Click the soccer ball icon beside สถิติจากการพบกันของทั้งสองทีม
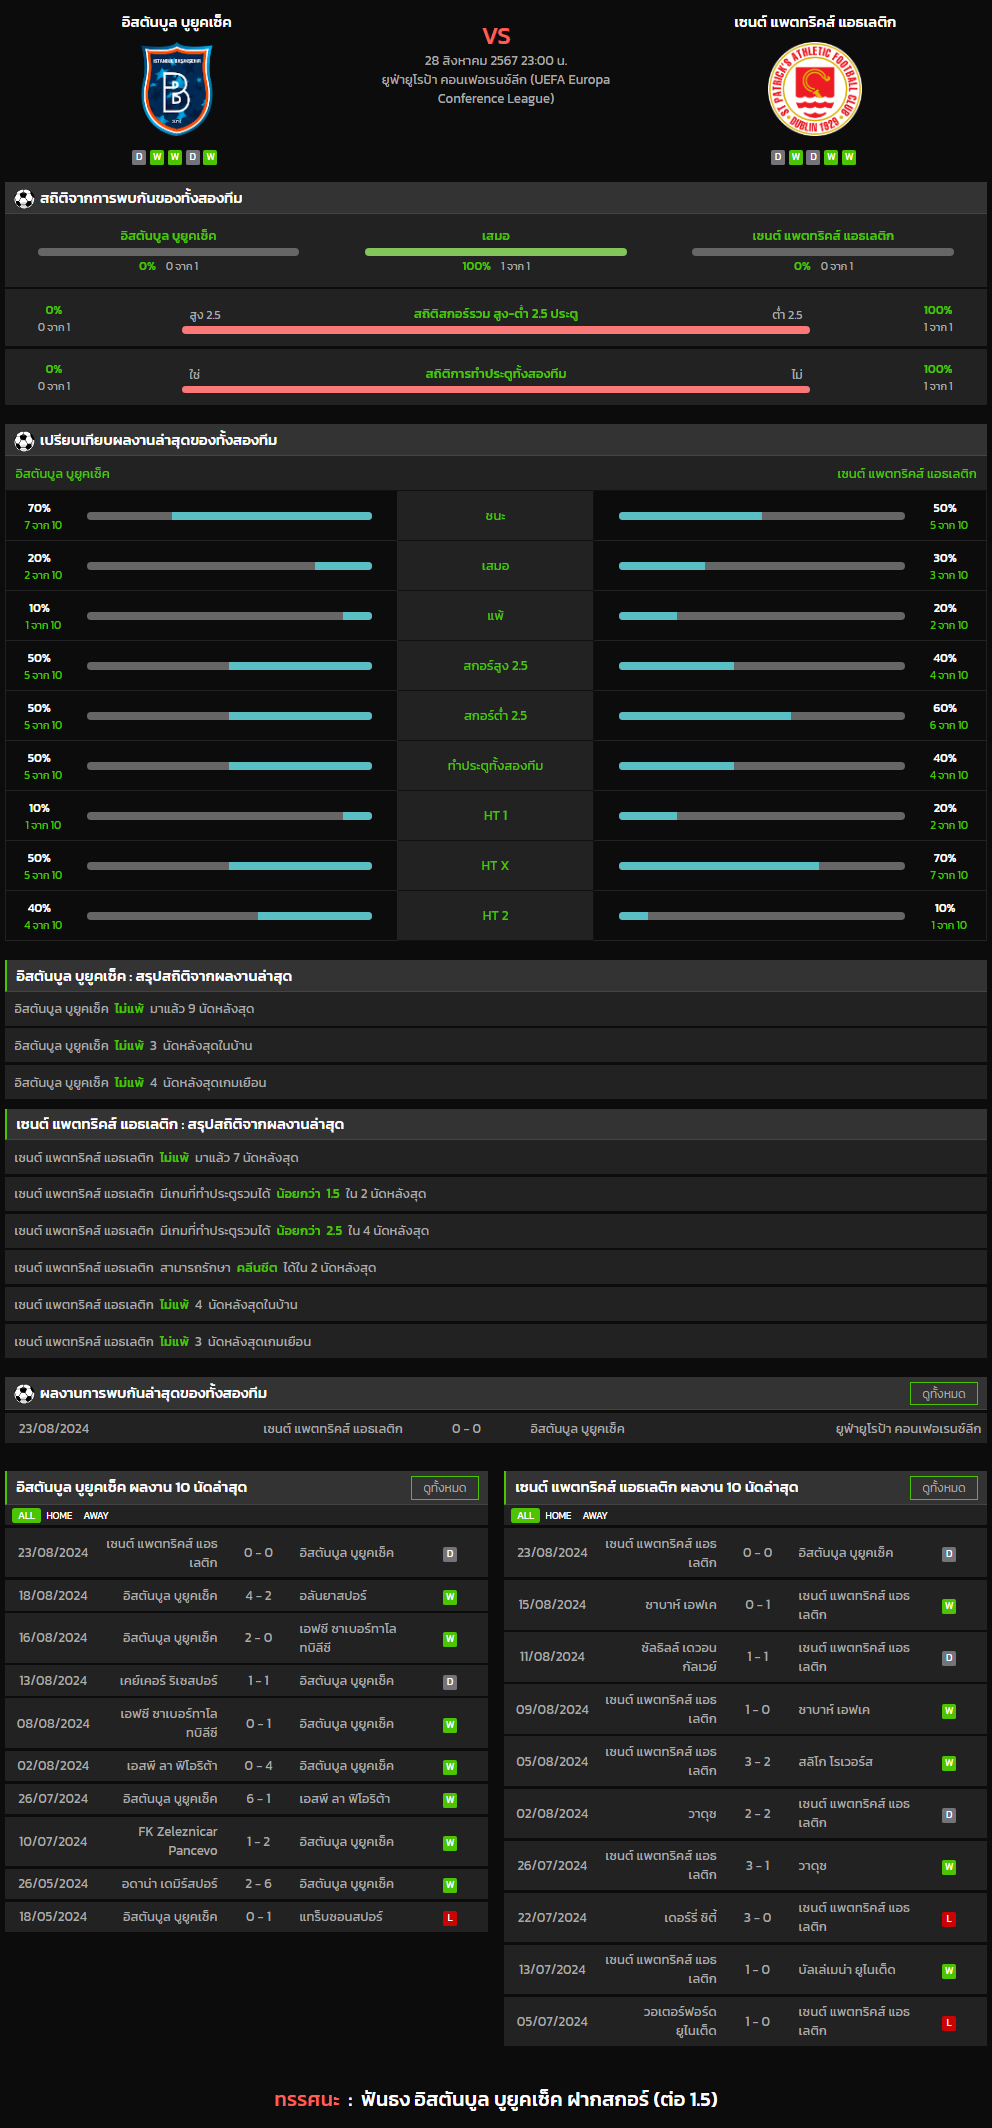Image resolution: width=992 pixels, height=2128 pixels. tap(24, 199)
